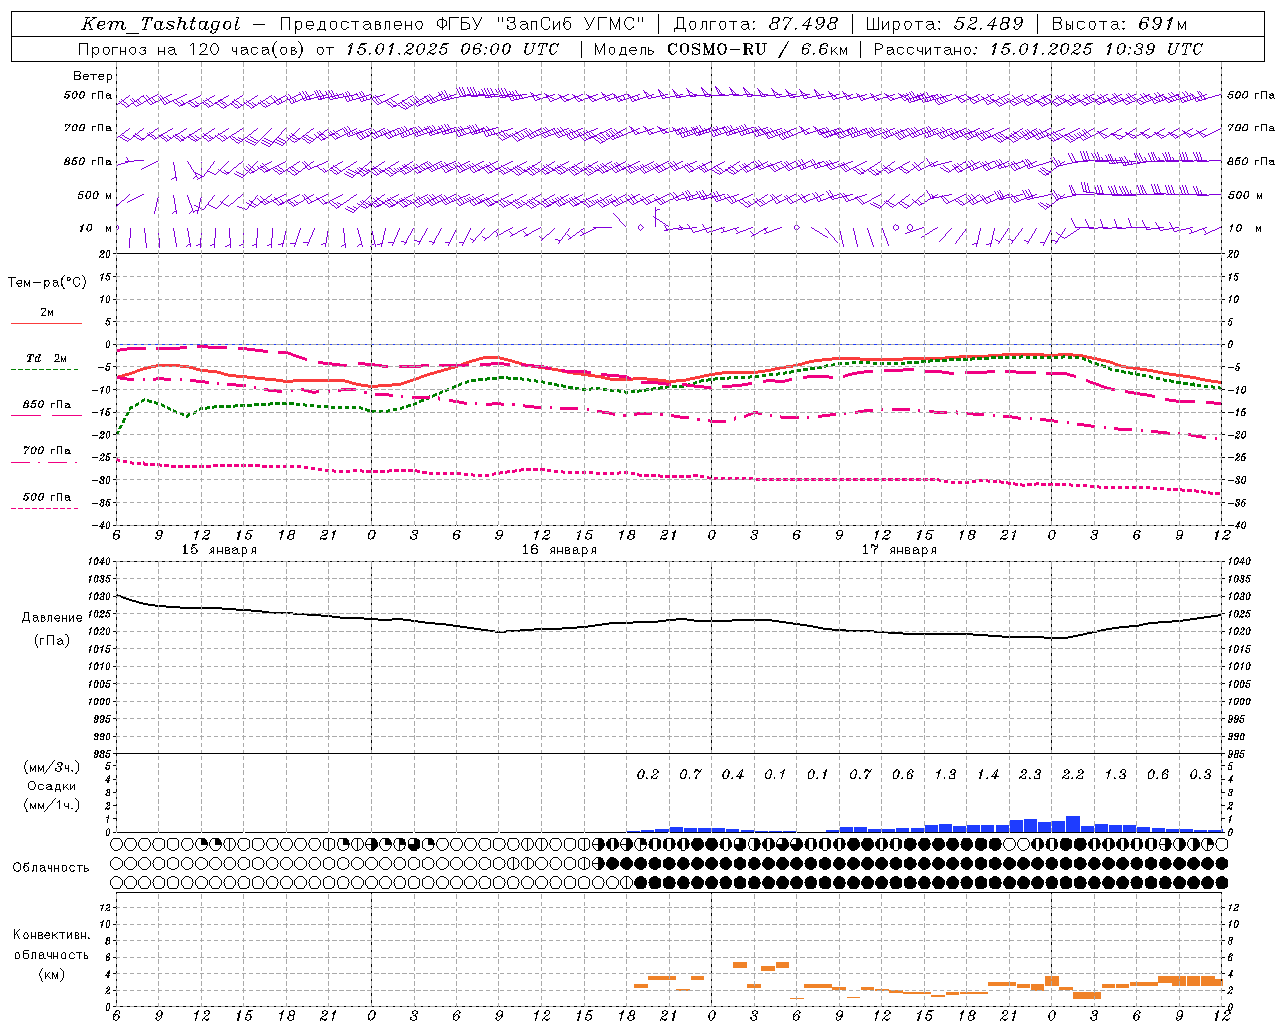Click the precipitation value 0.2

pyautogui.click(x=648, y=774)
